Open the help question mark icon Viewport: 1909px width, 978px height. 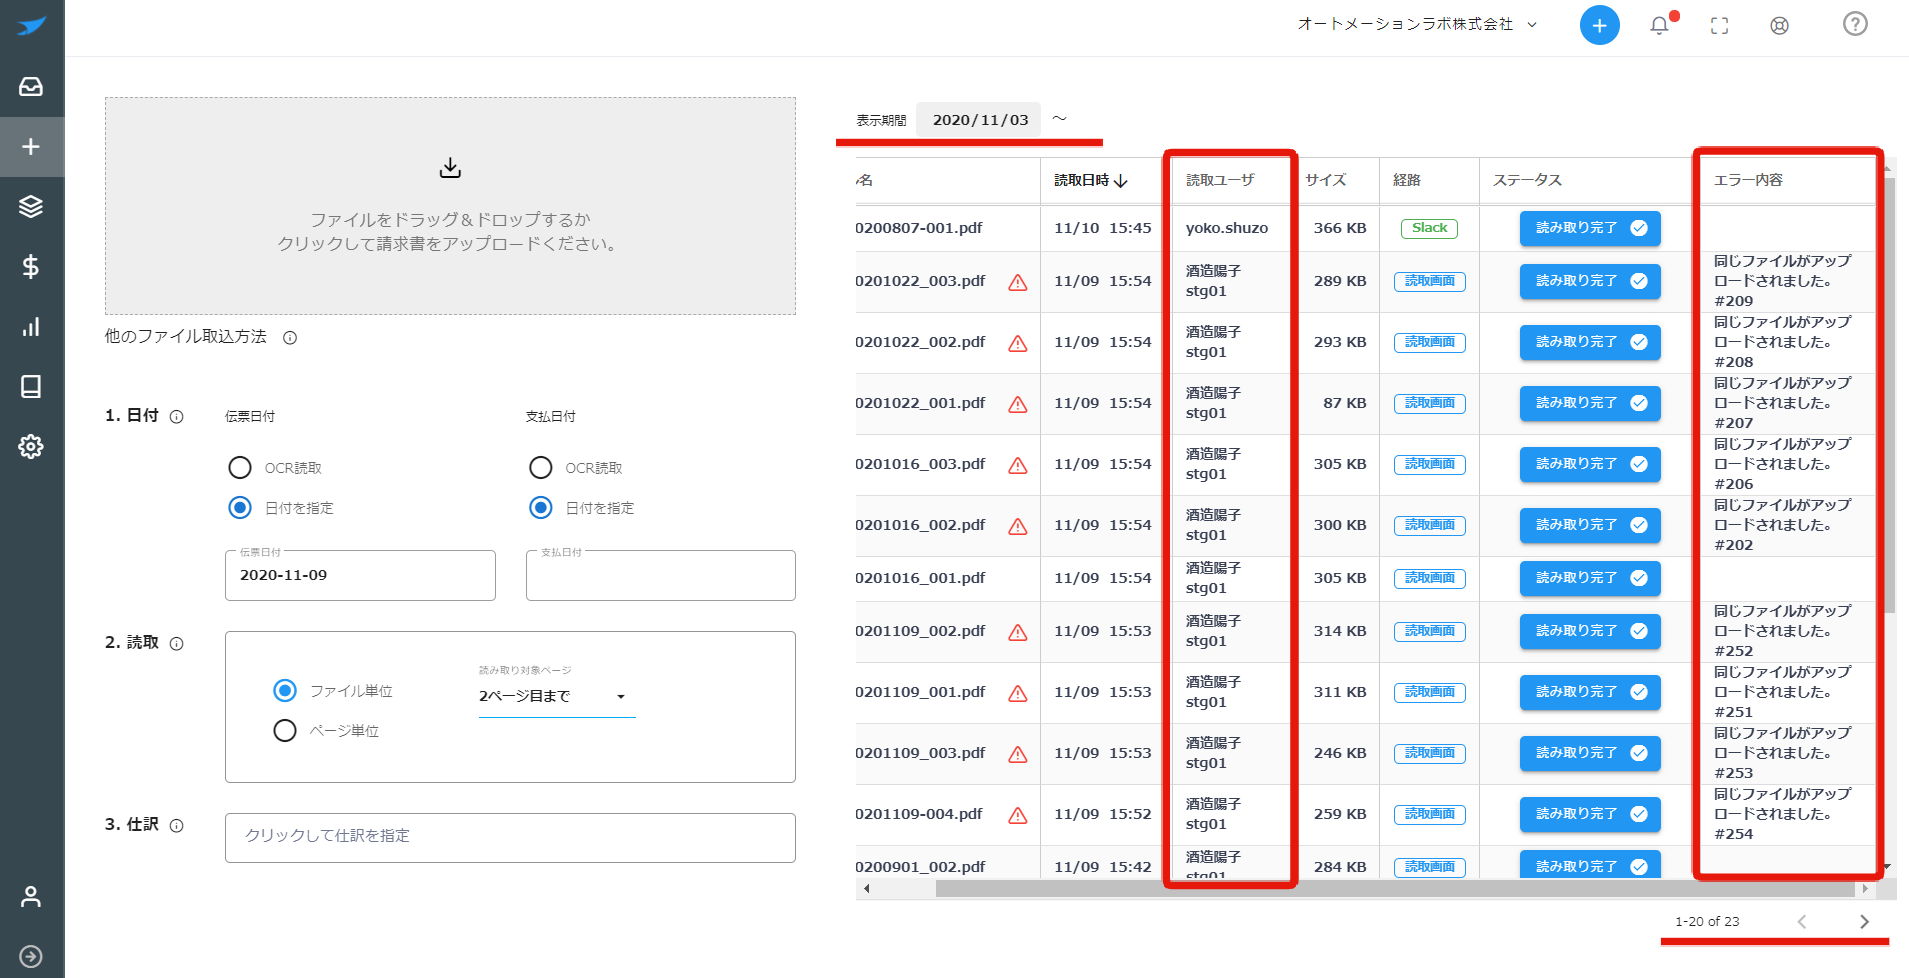1855,24
